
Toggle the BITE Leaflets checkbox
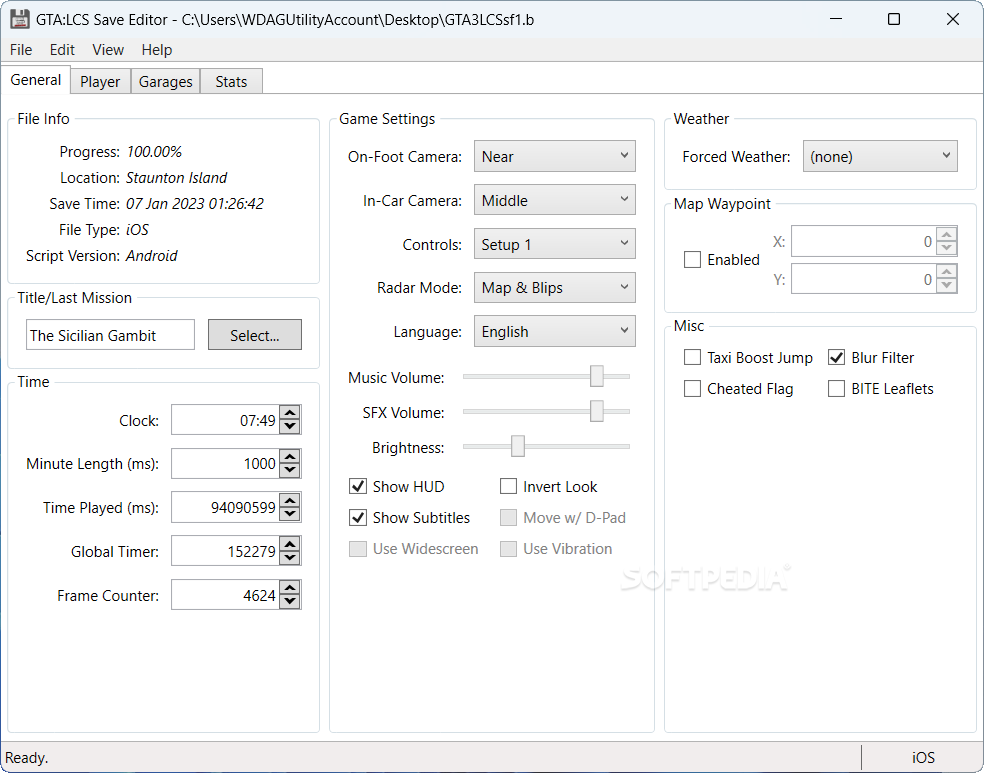(837, 389)
